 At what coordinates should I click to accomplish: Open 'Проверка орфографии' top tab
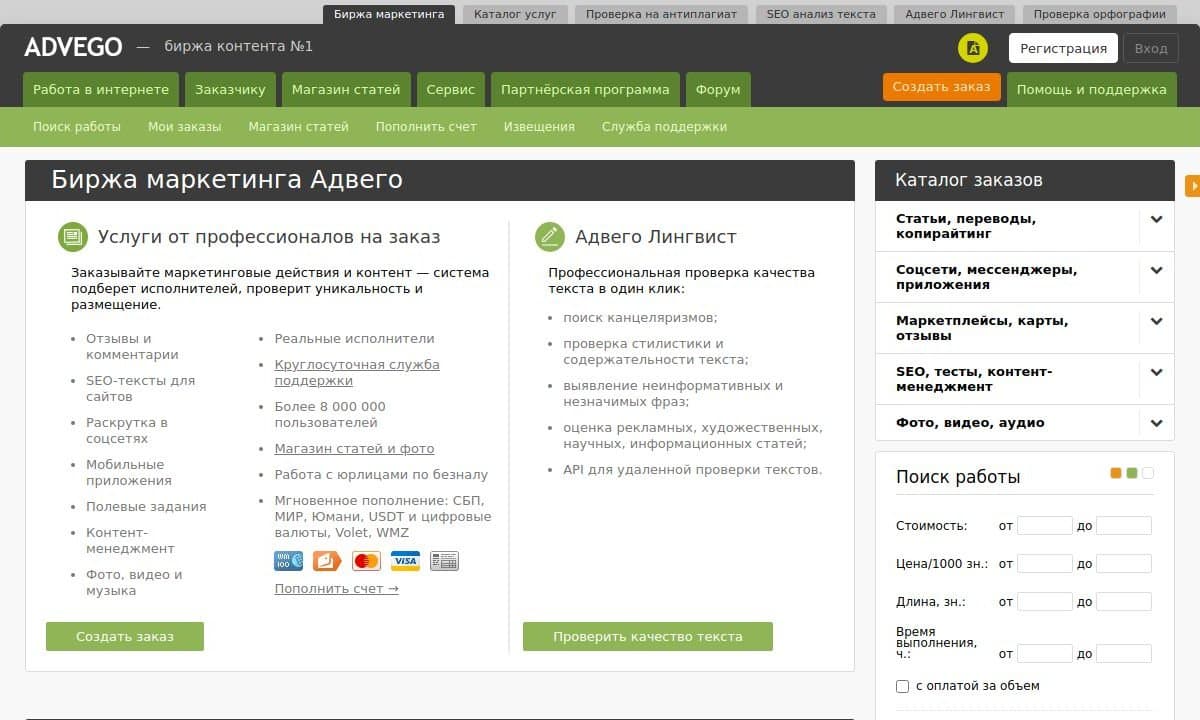[x=1099, y=14]
